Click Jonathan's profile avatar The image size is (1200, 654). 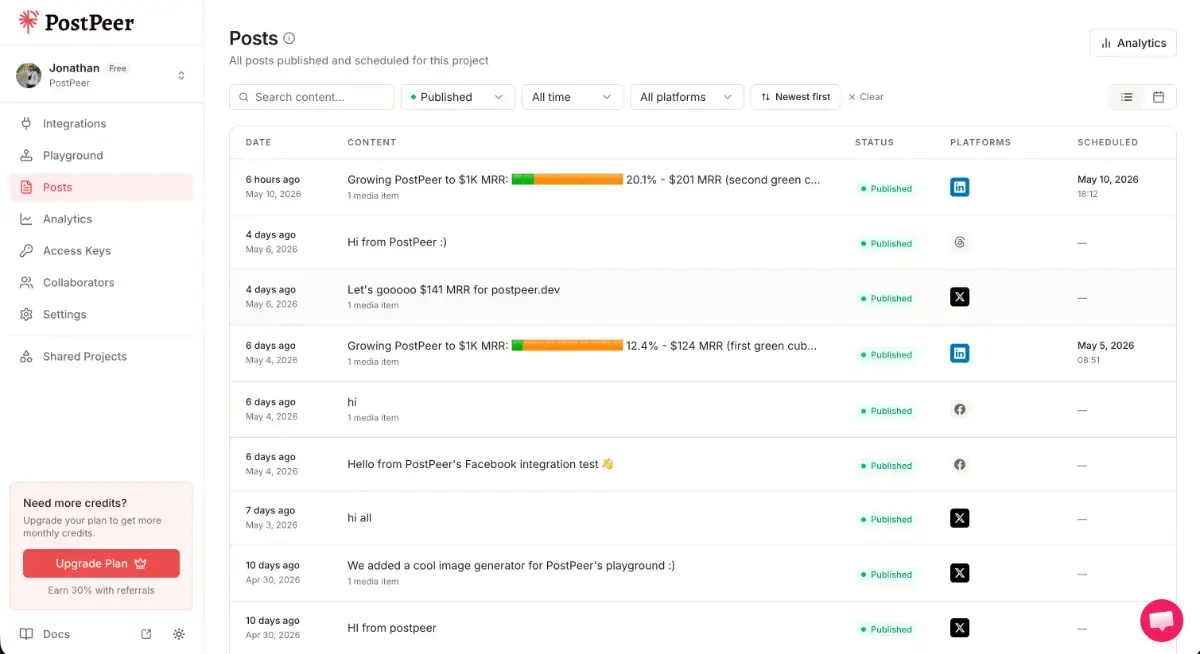click(x=29, y=75)
